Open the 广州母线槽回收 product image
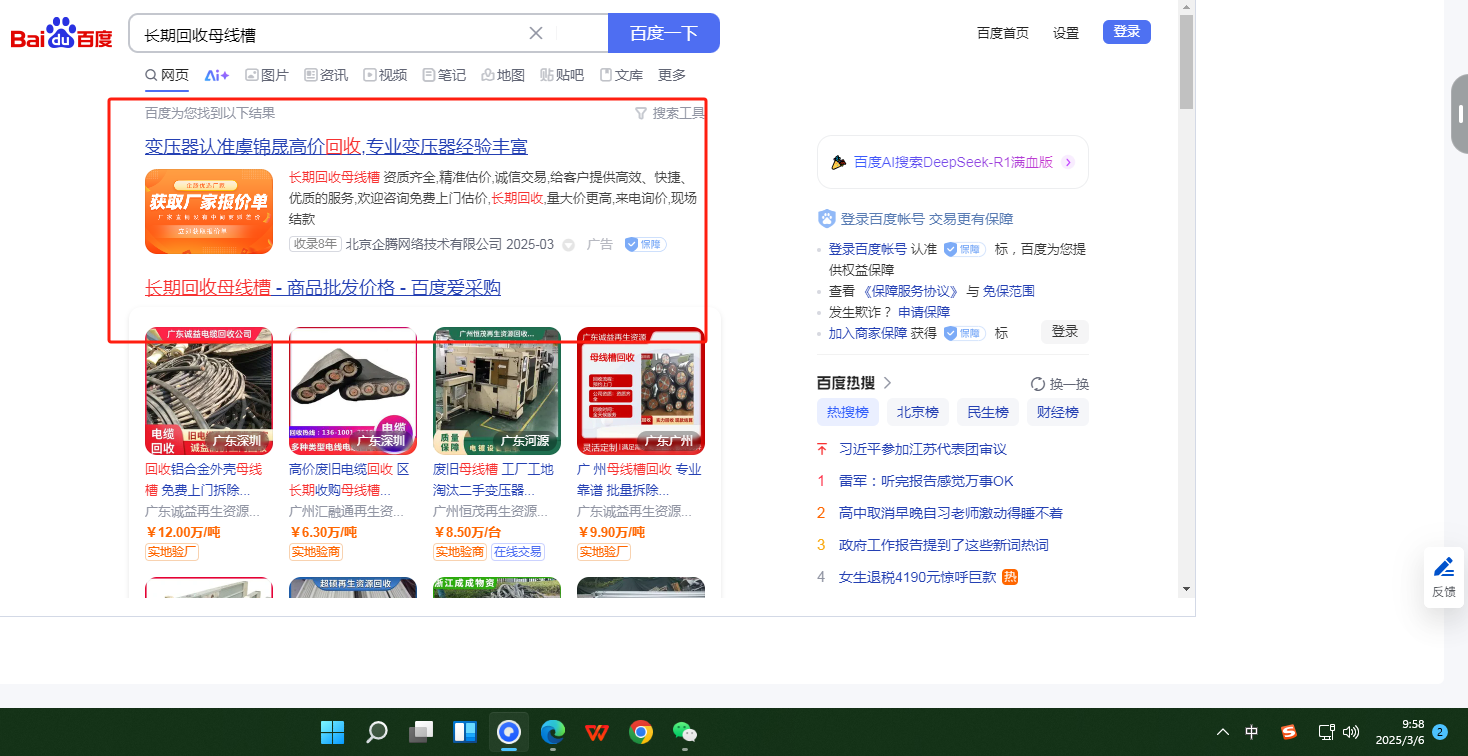The height and width of the screenshot is (756, 1468). click(641, 391)
